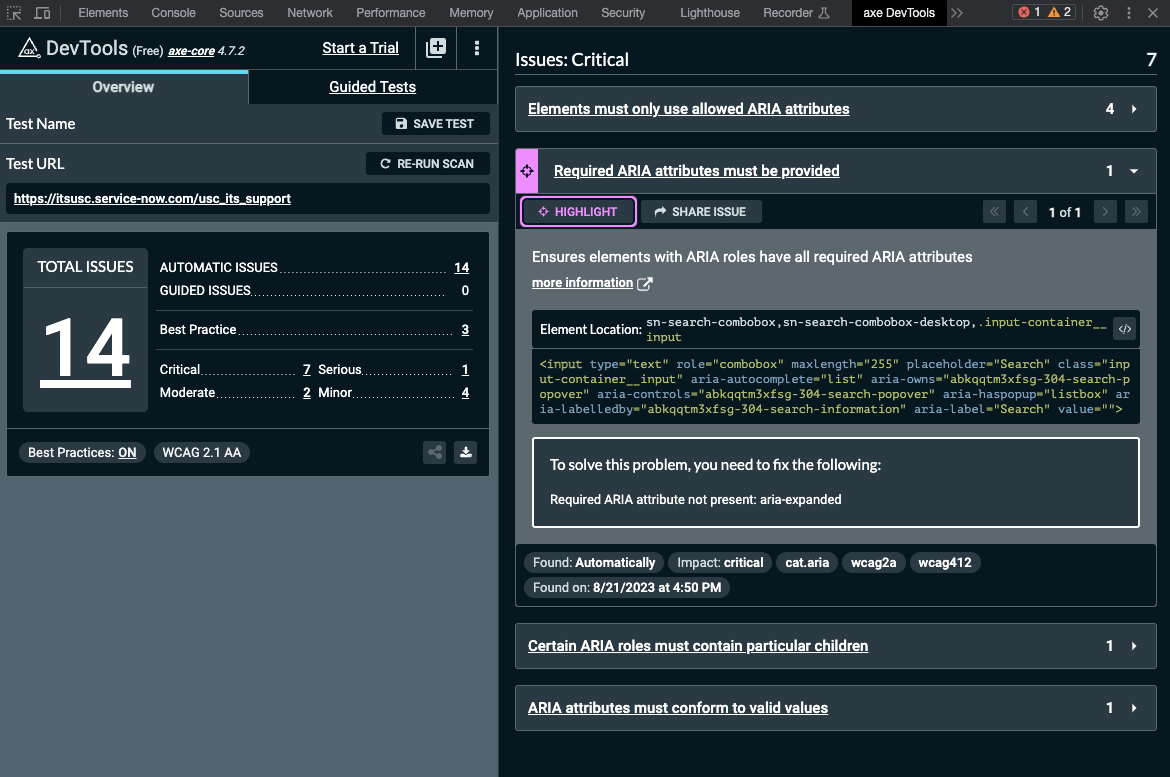This screenshot has height=777, width=1170.
Task: Click the Best Practice count 3
Action: 465,329
